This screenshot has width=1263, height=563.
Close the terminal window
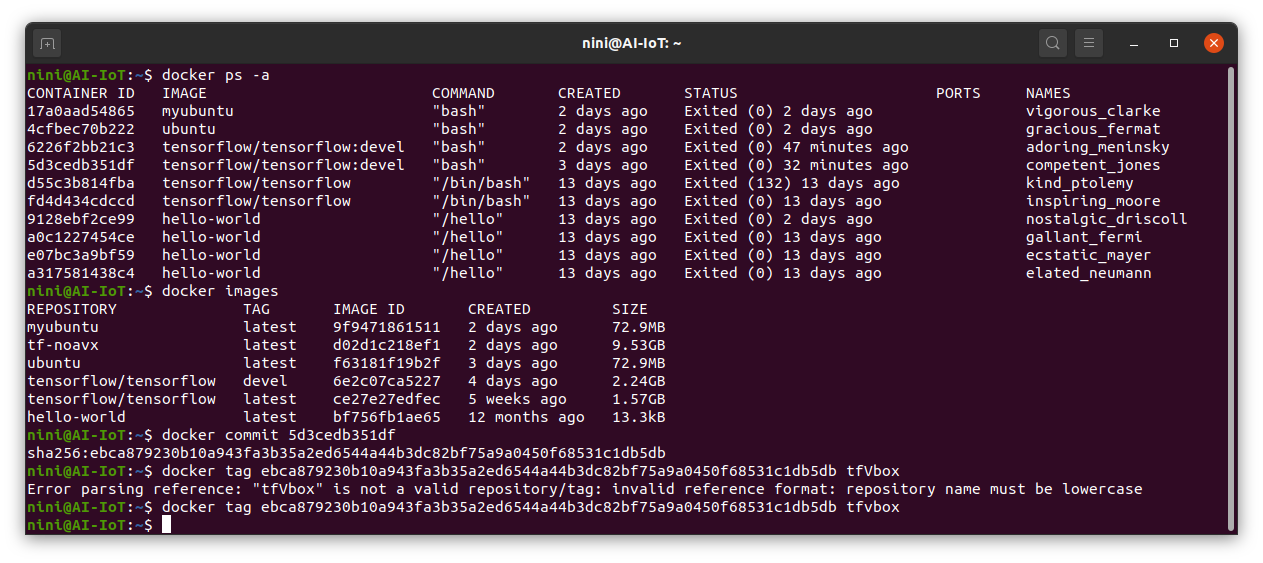[x=1214, y=43]
